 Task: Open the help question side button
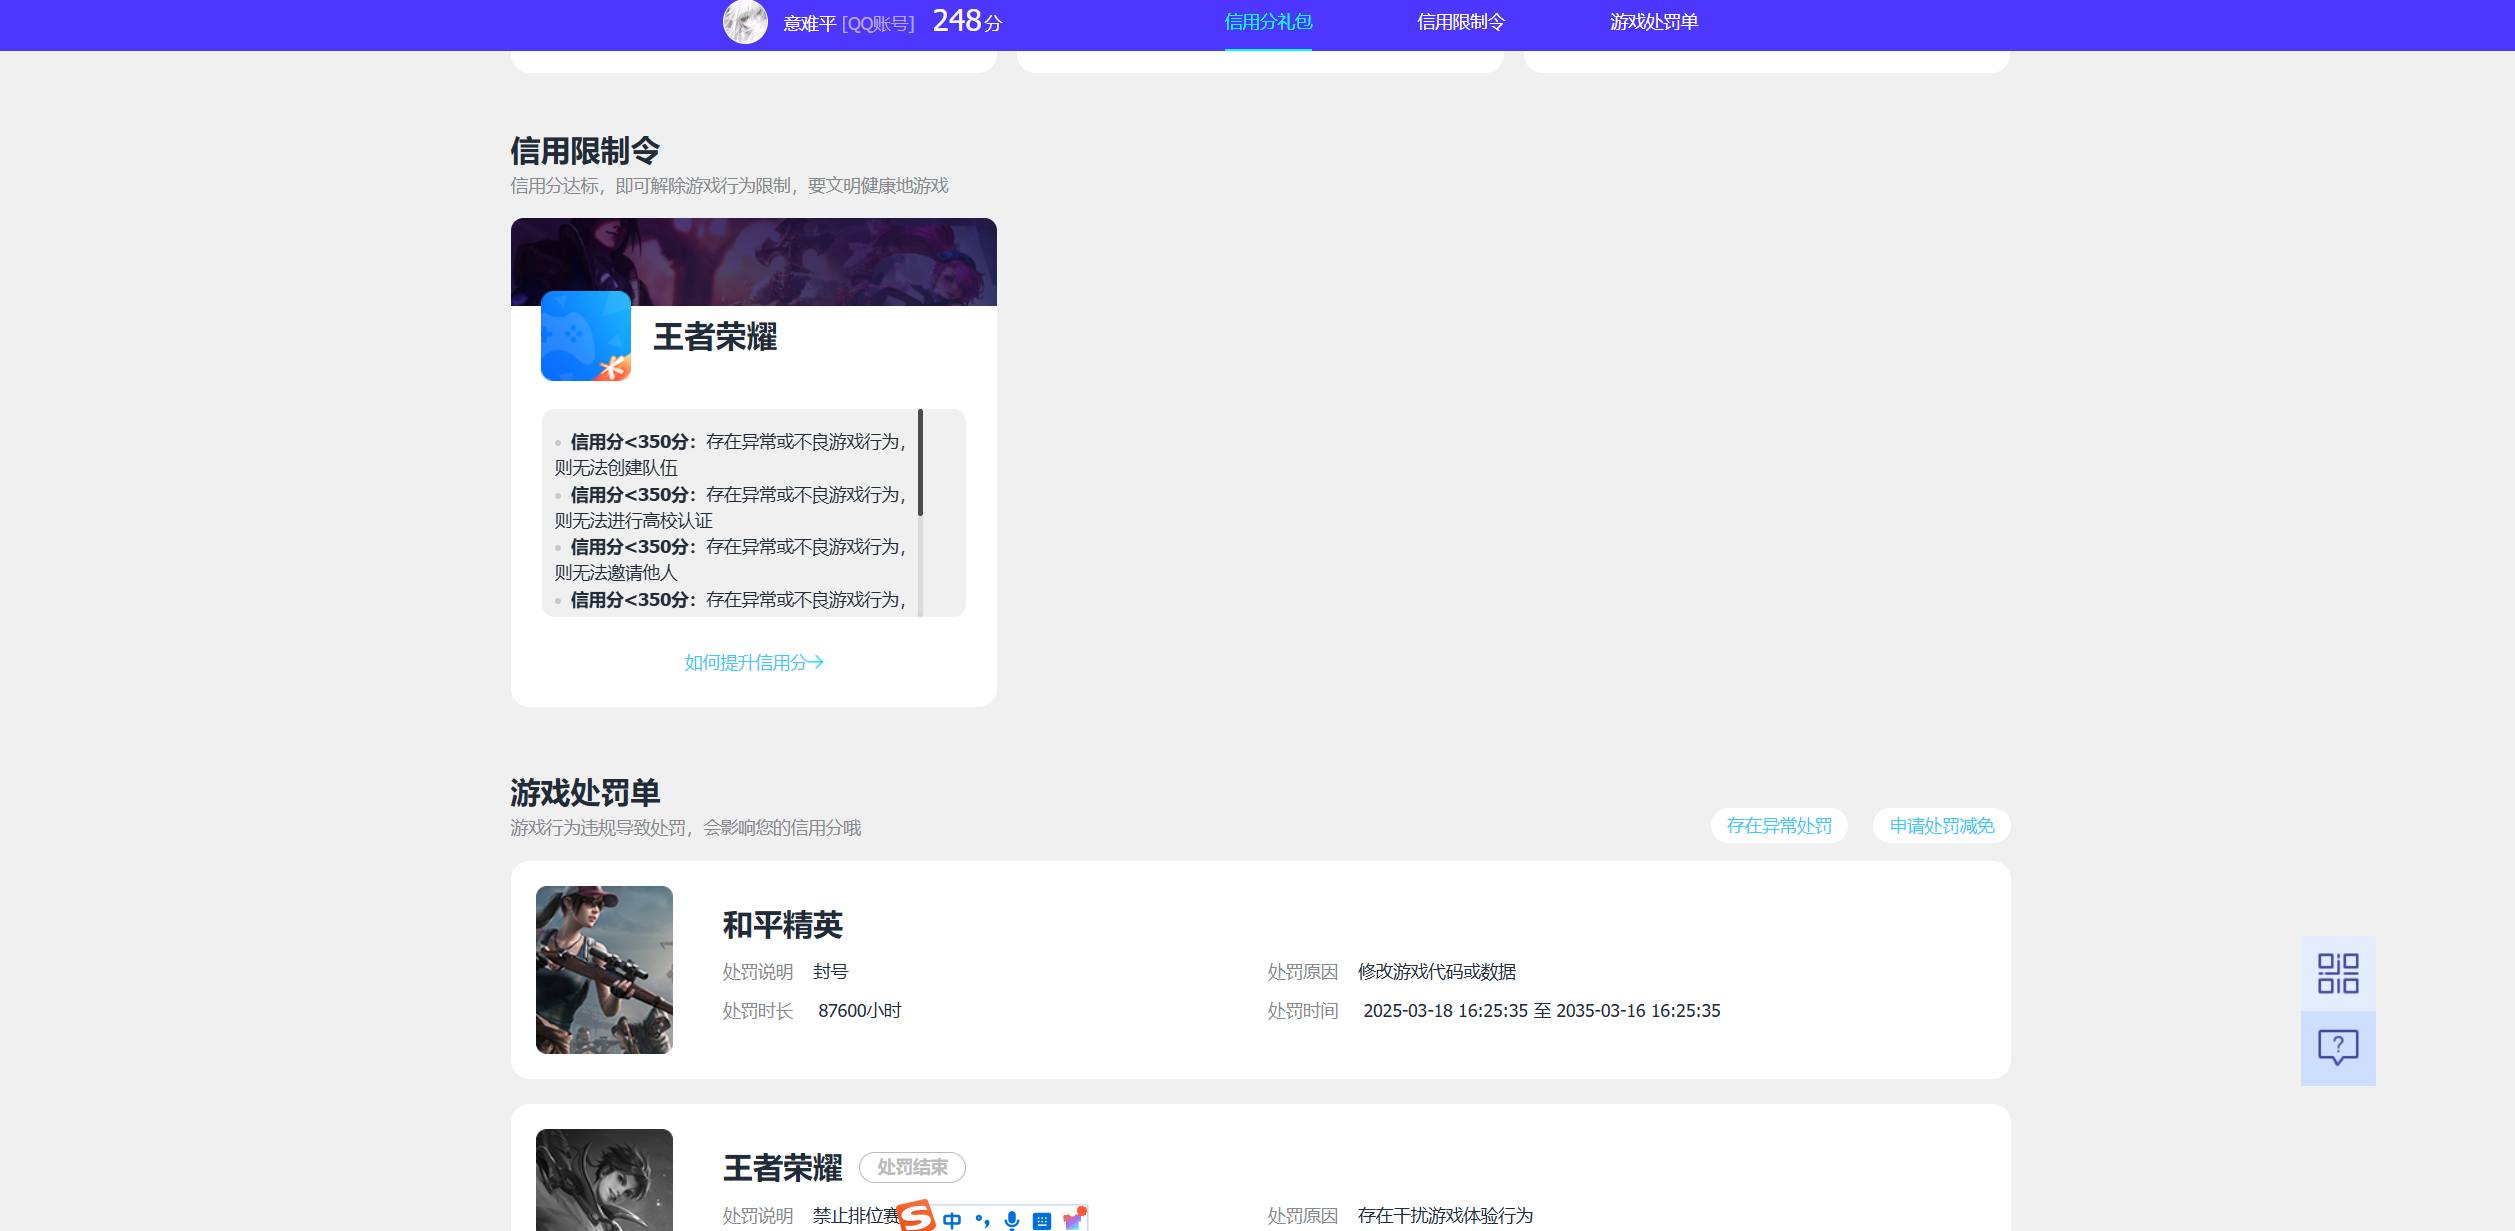[x=2338, y=1048]
